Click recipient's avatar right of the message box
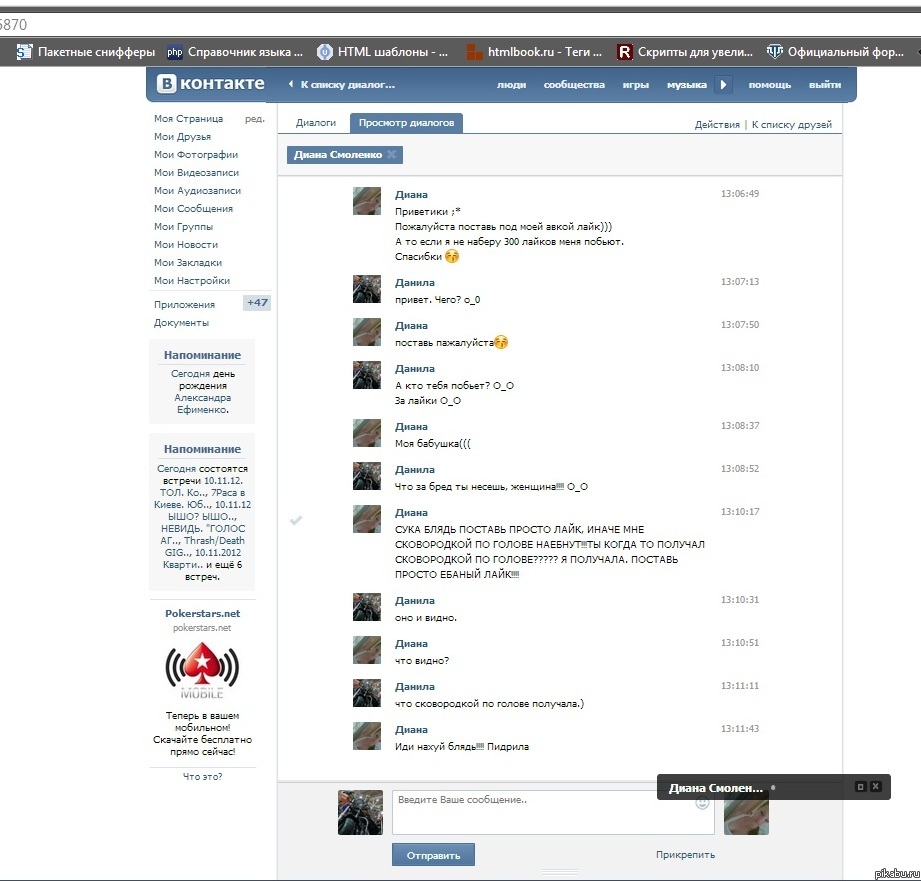This screenshot has width=921, height=881. pos(746,817)
